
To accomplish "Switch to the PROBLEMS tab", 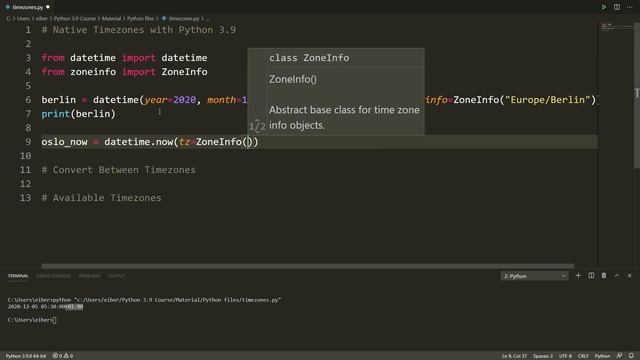I will click(x=89, y=276).
